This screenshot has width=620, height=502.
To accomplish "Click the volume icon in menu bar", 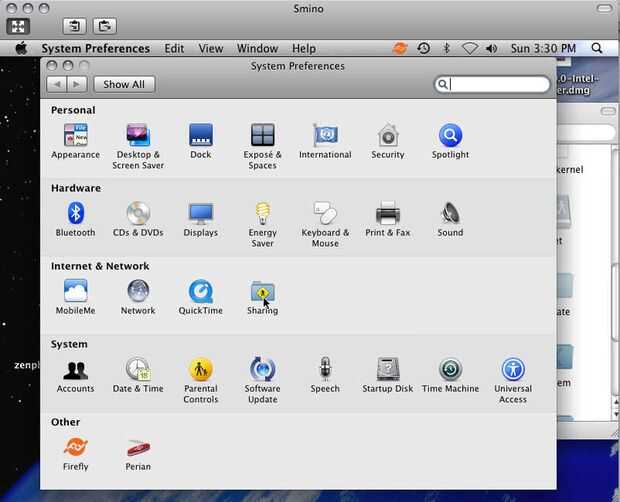I will click(x=491, y=48).
